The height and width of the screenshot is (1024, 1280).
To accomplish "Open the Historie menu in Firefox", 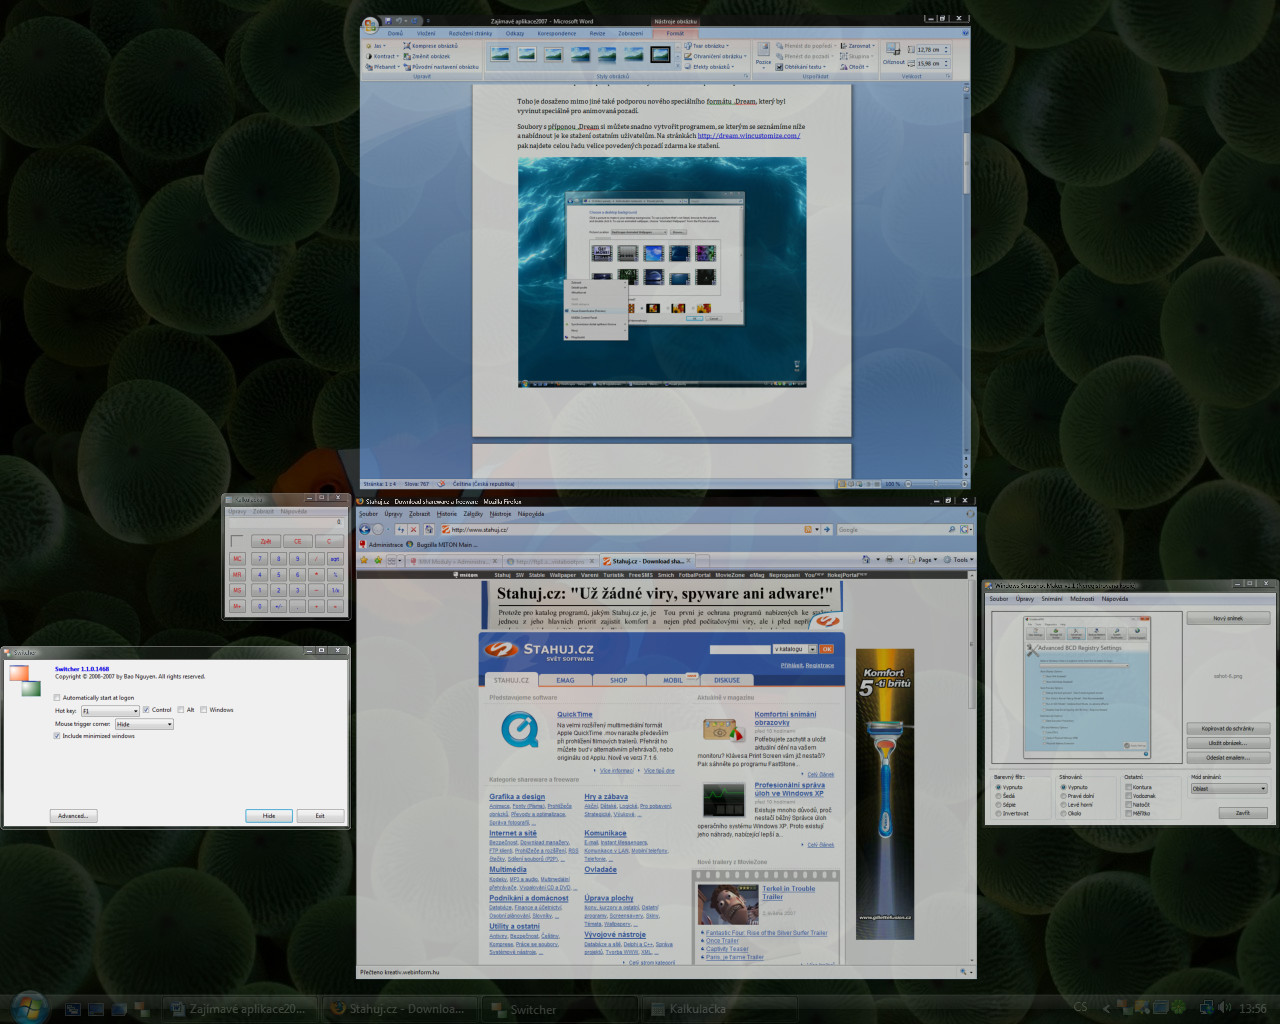I will 447,514.
